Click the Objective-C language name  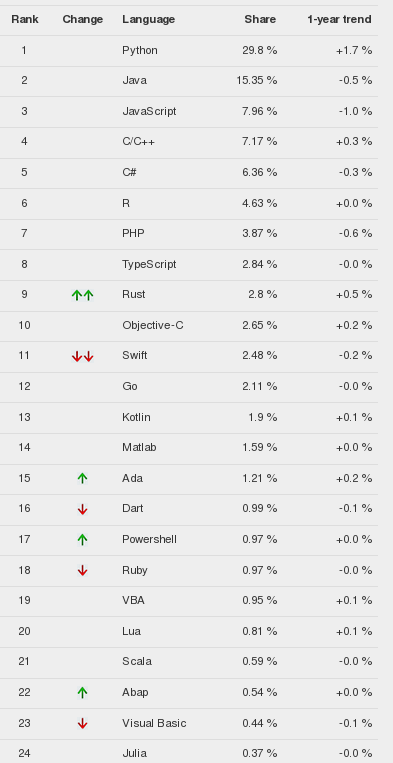tap(153, 325)
